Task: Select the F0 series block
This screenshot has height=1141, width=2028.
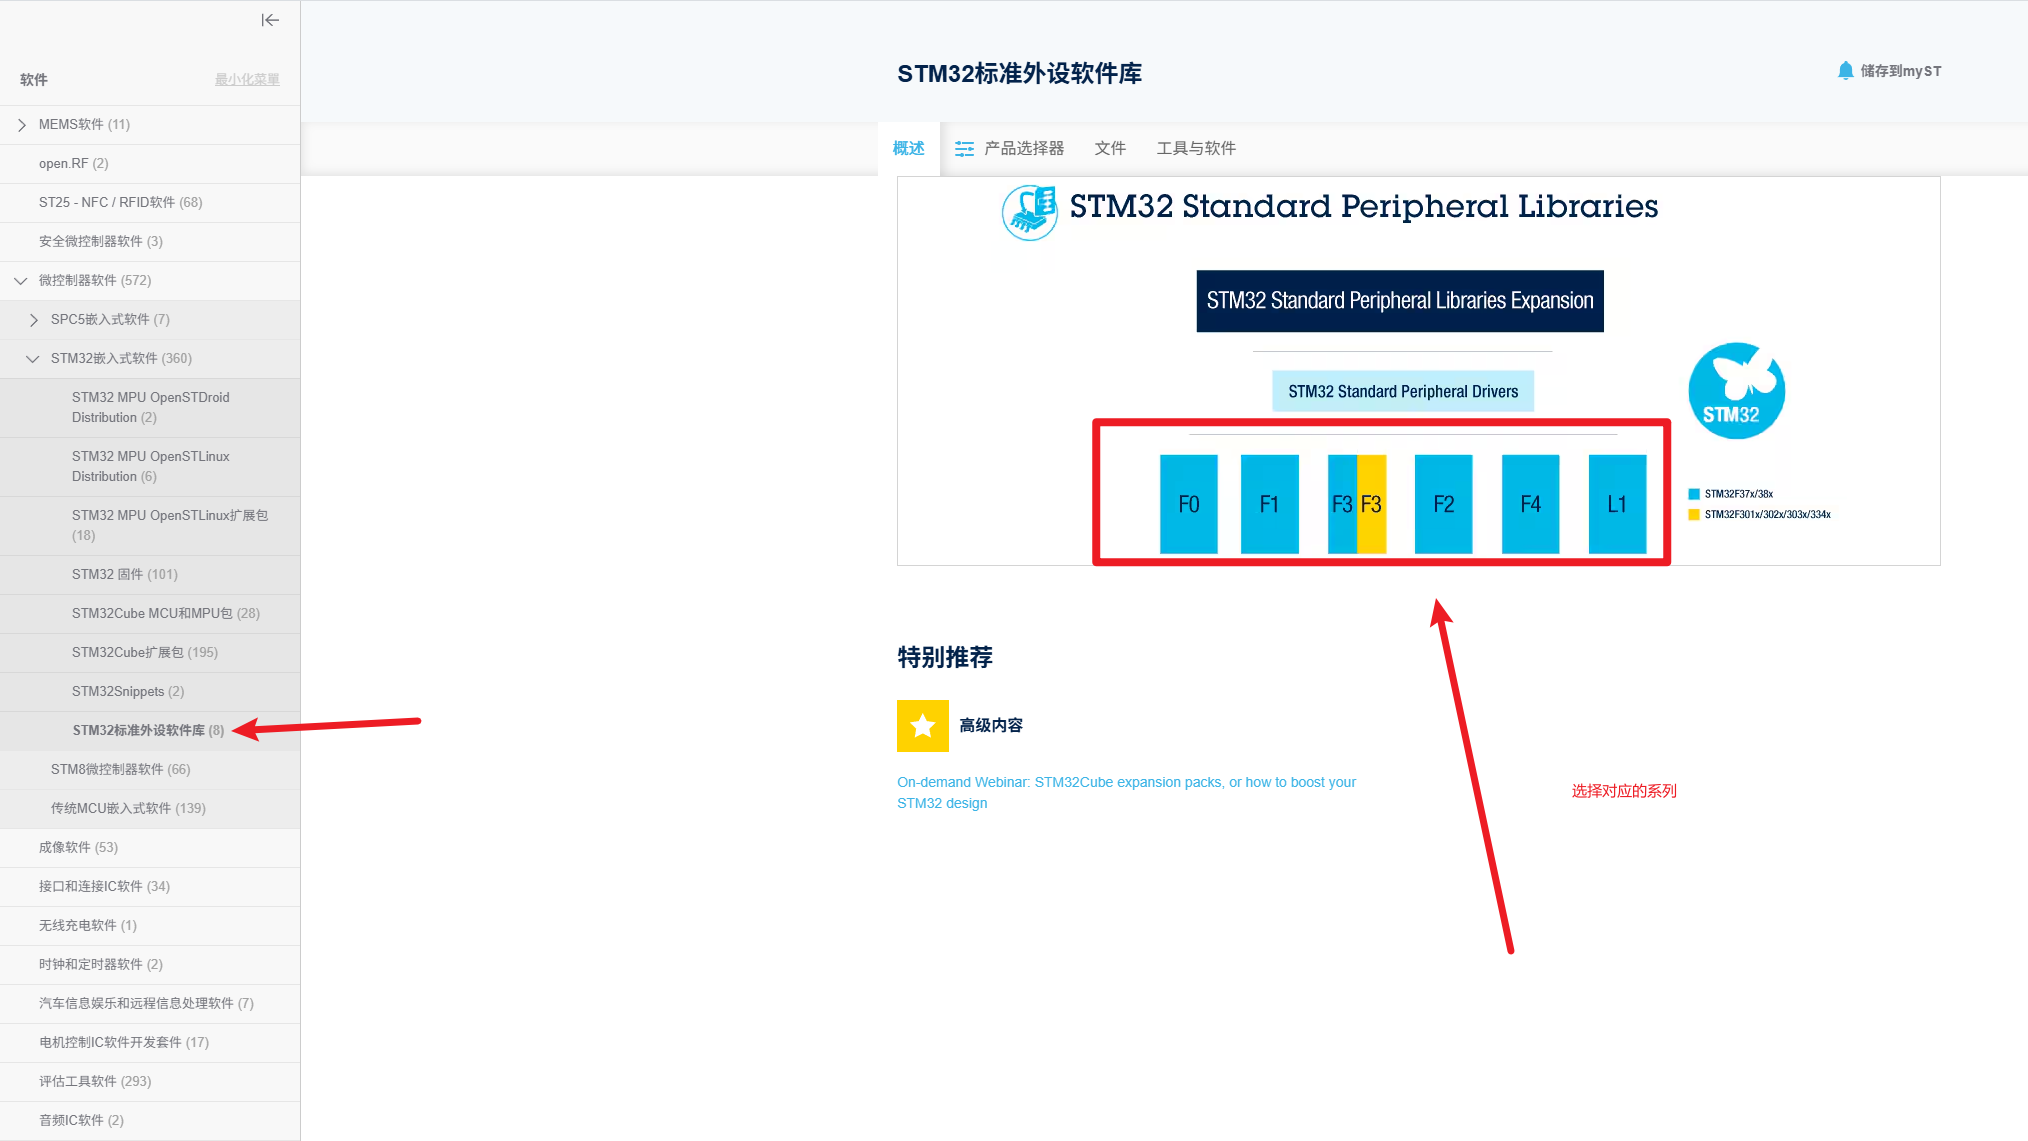Action: [1188, 504]
